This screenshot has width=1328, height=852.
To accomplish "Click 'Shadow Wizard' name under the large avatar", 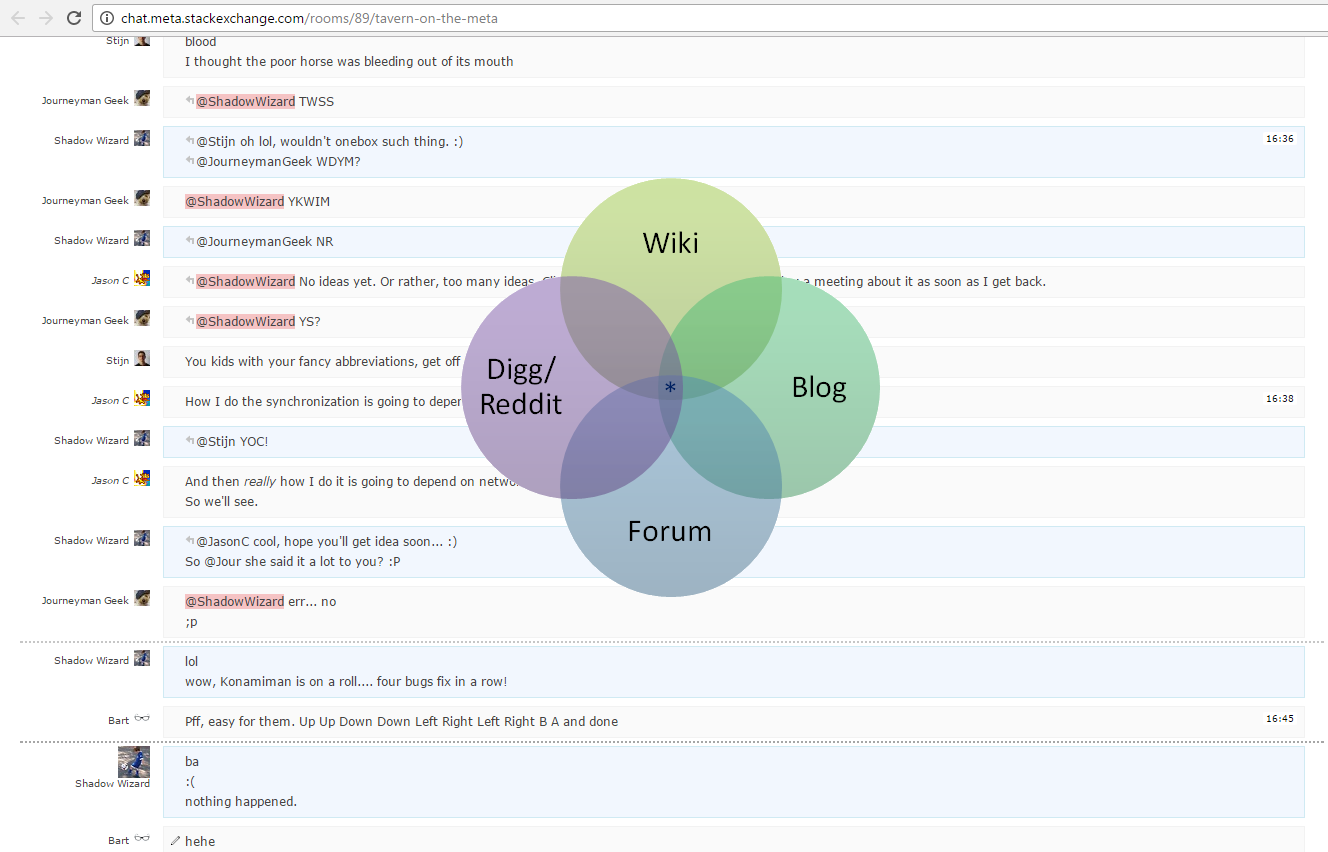I will (112, 784).
